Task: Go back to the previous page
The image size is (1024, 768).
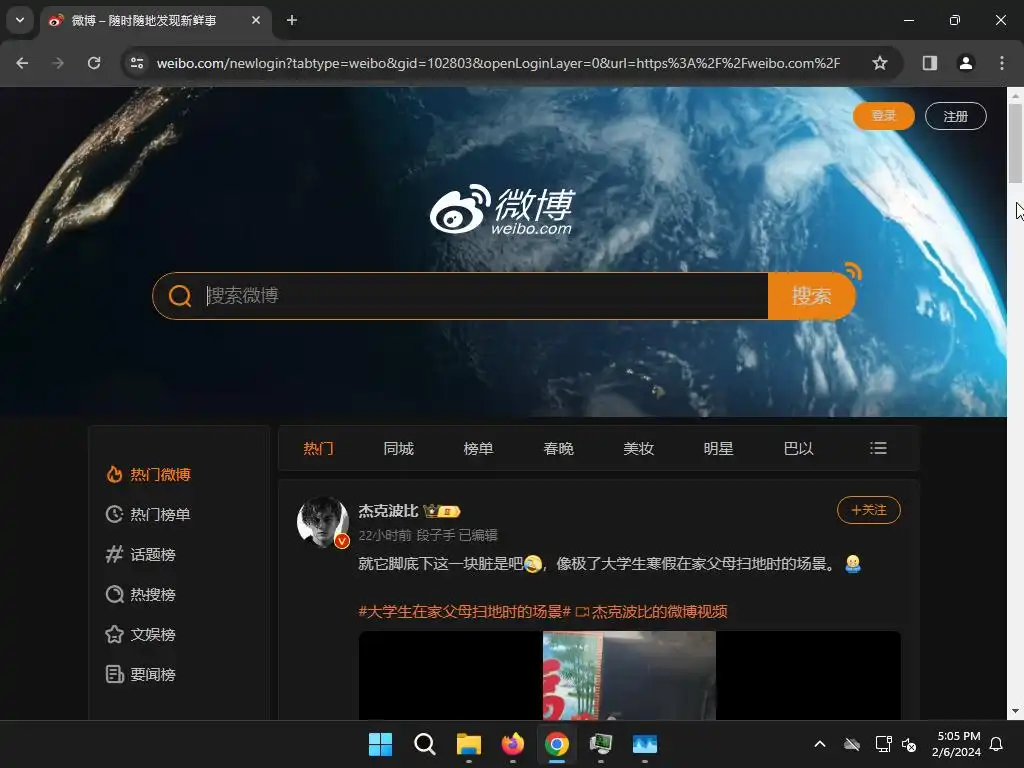Action: (22, 63)
